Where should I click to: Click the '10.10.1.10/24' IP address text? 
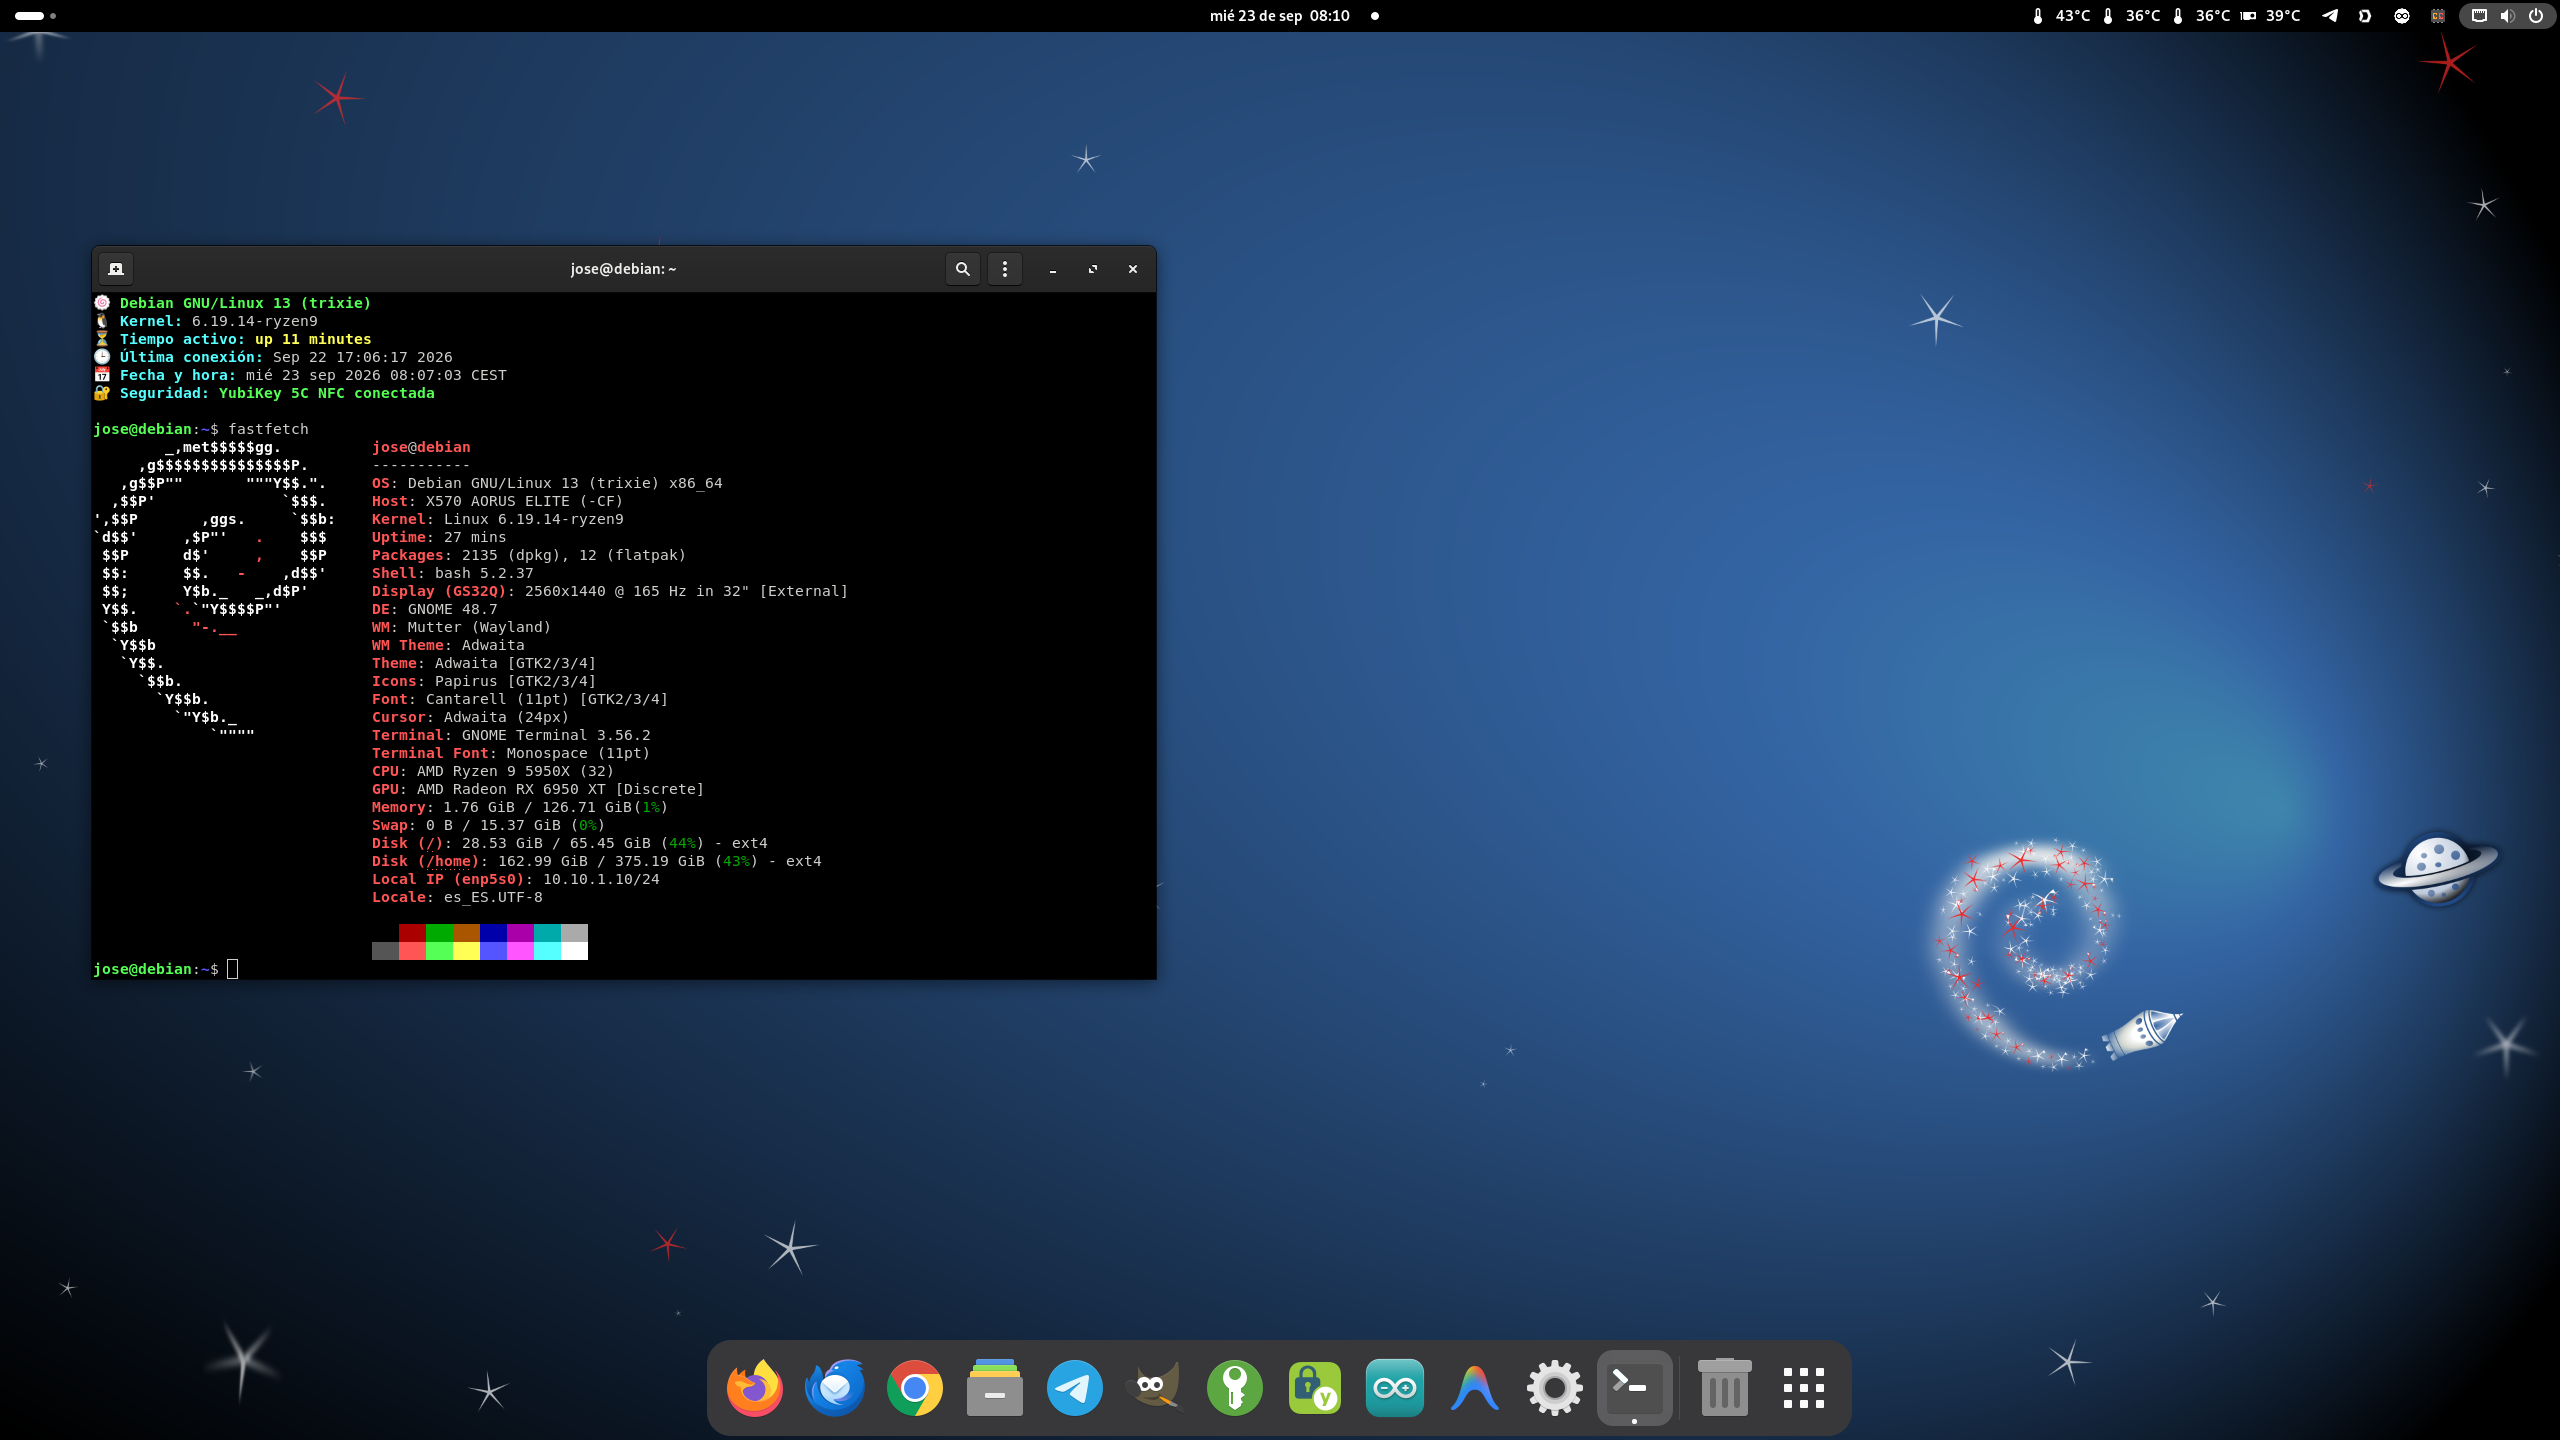[601, 879]
